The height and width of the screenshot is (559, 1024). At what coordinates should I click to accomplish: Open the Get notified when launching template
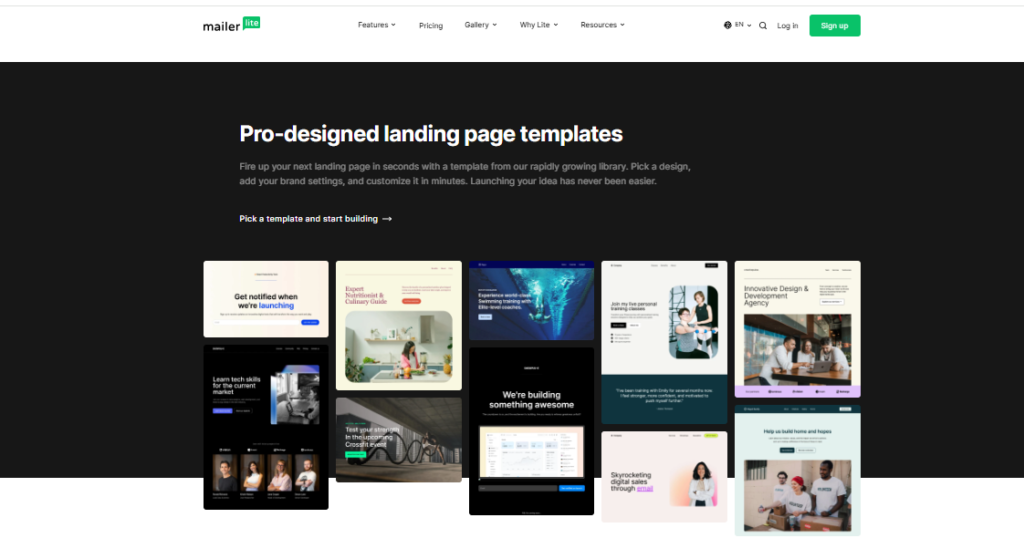(266, 299)
